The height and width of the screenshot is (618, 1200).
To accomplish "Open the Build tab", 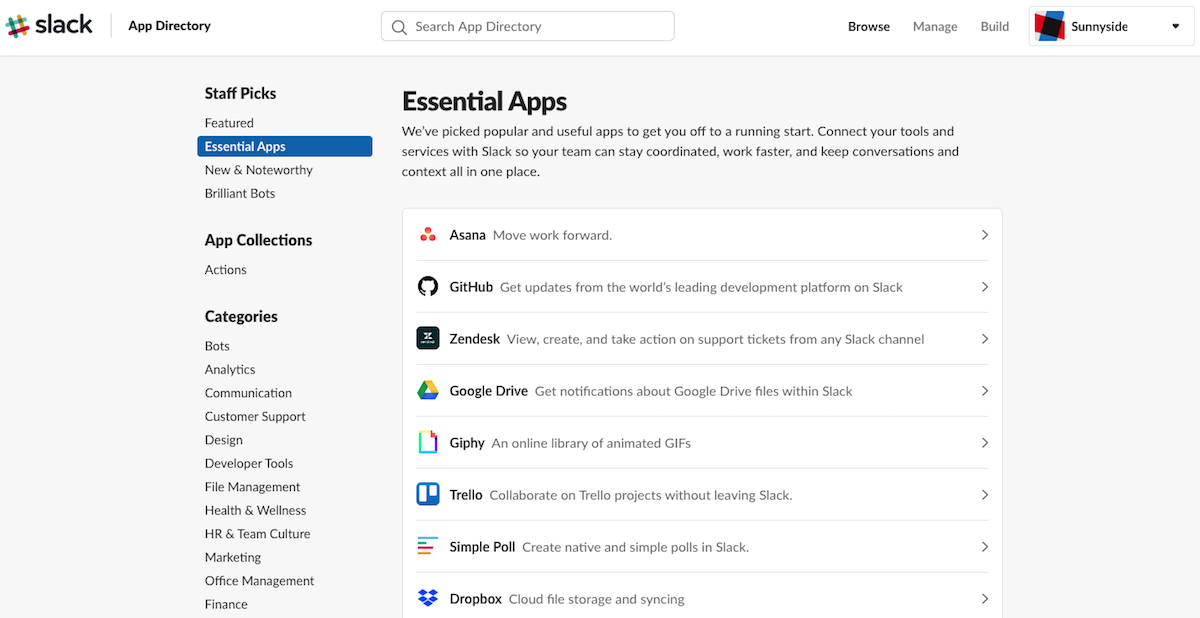I will 995,27.
